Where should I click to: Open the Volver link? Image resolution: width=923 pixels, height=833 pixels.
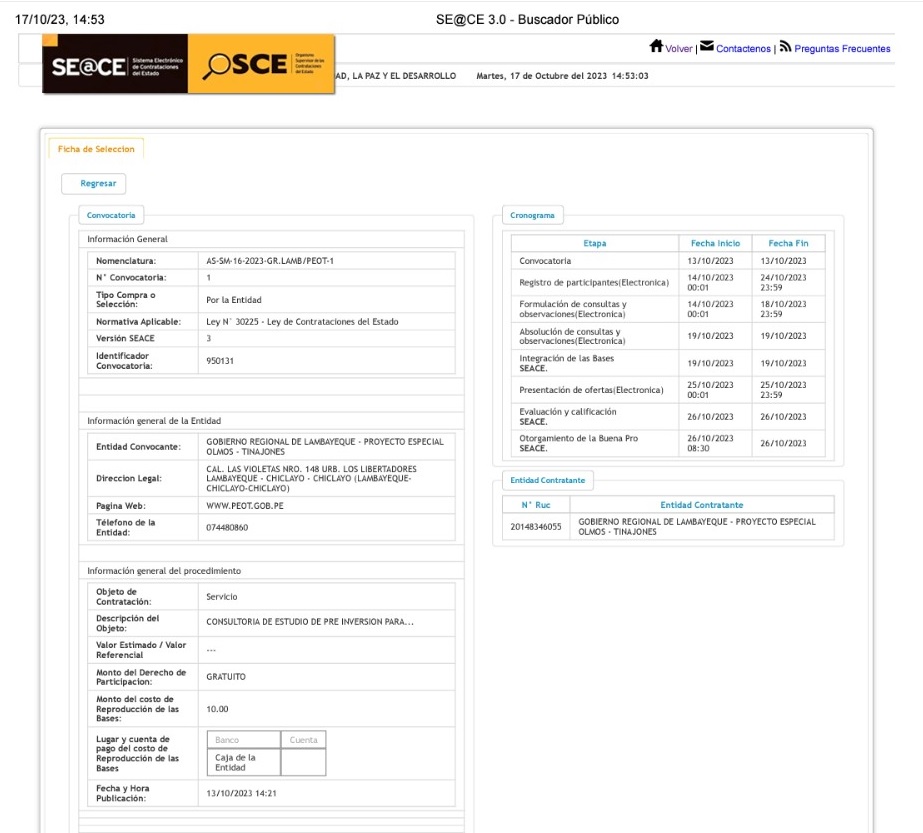coord(679,49)
